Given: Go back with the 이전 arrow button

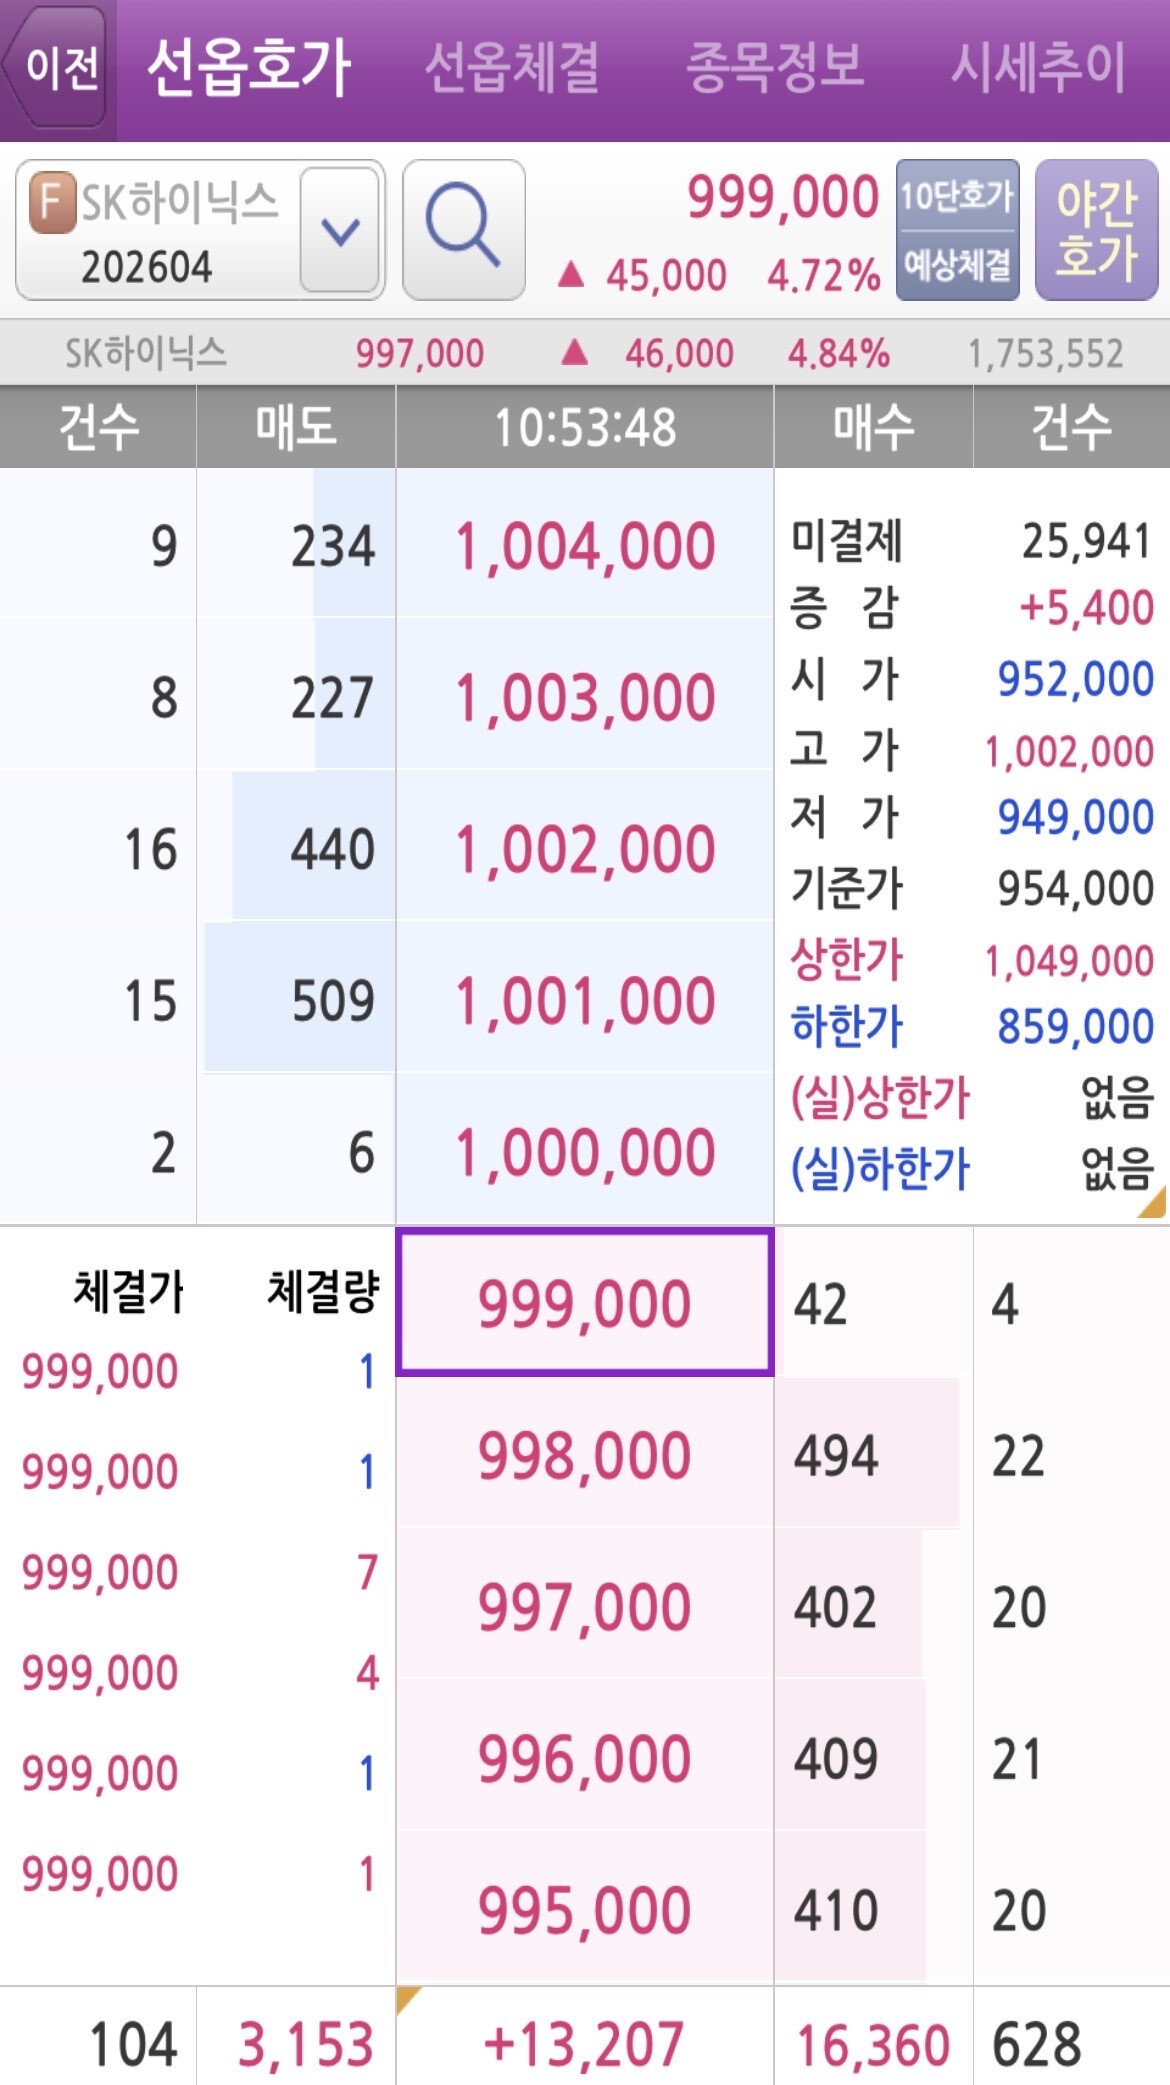Looking at the screenshot, I should coord(58,68).
